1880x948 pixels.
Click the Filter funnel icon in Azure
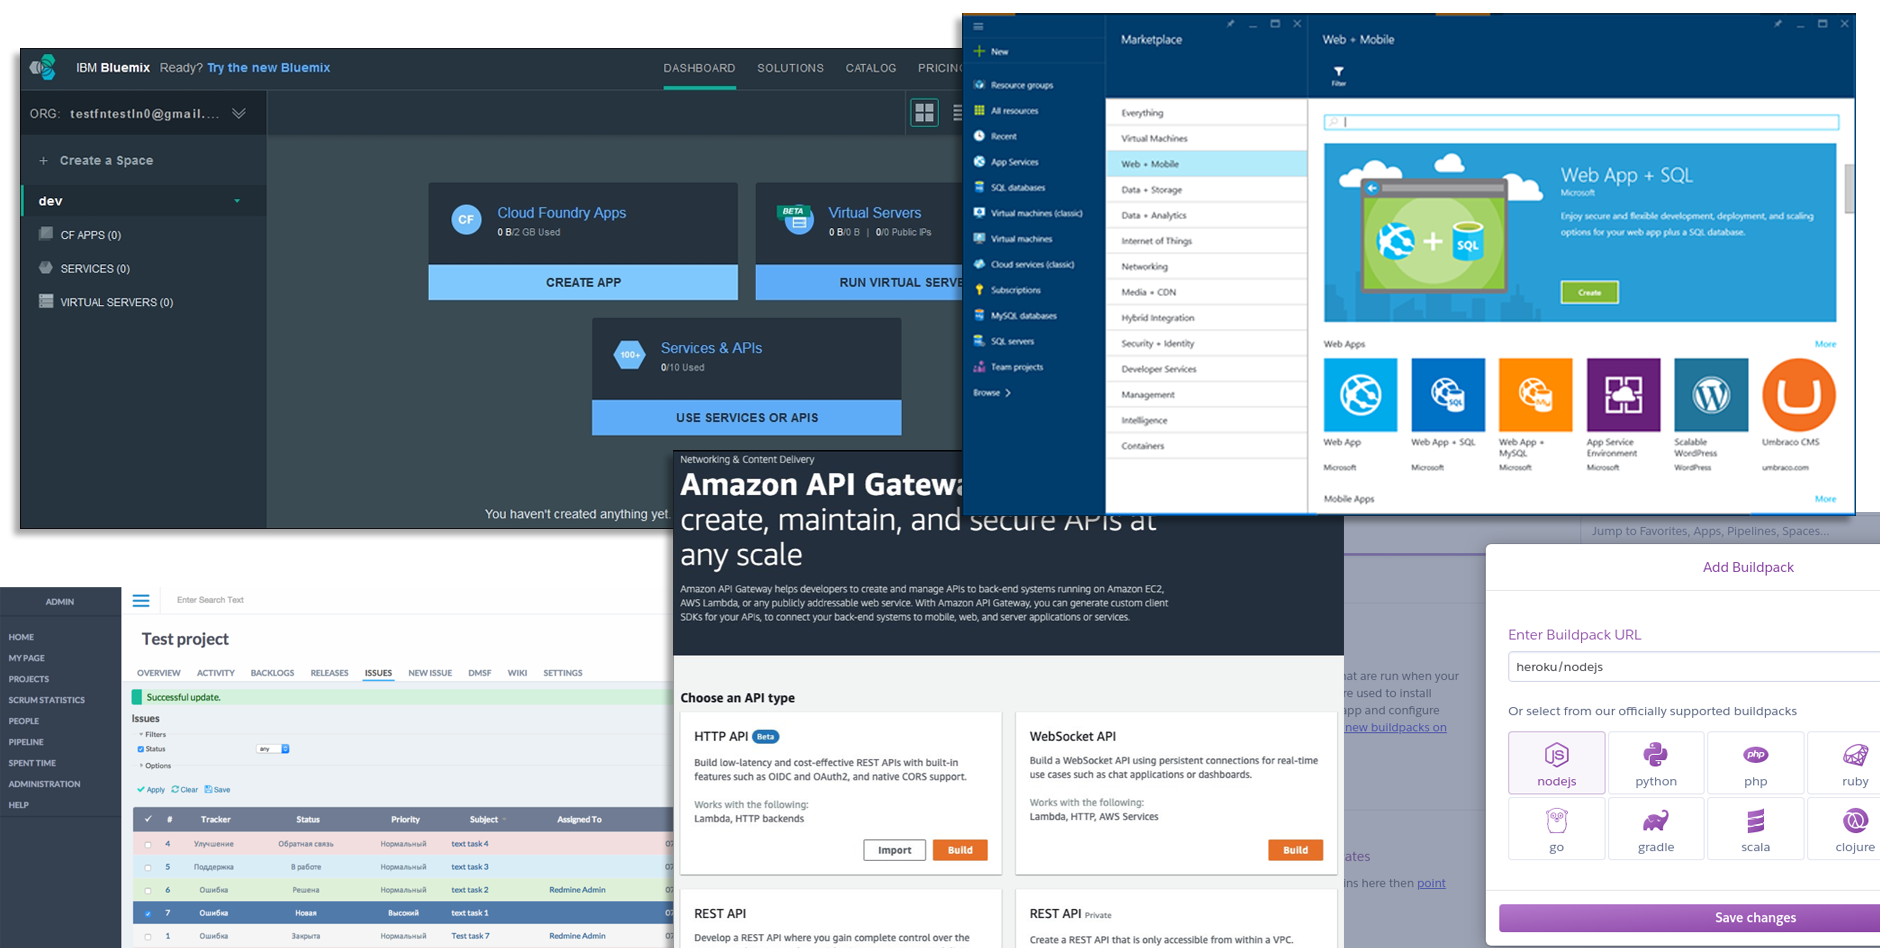1338,72
